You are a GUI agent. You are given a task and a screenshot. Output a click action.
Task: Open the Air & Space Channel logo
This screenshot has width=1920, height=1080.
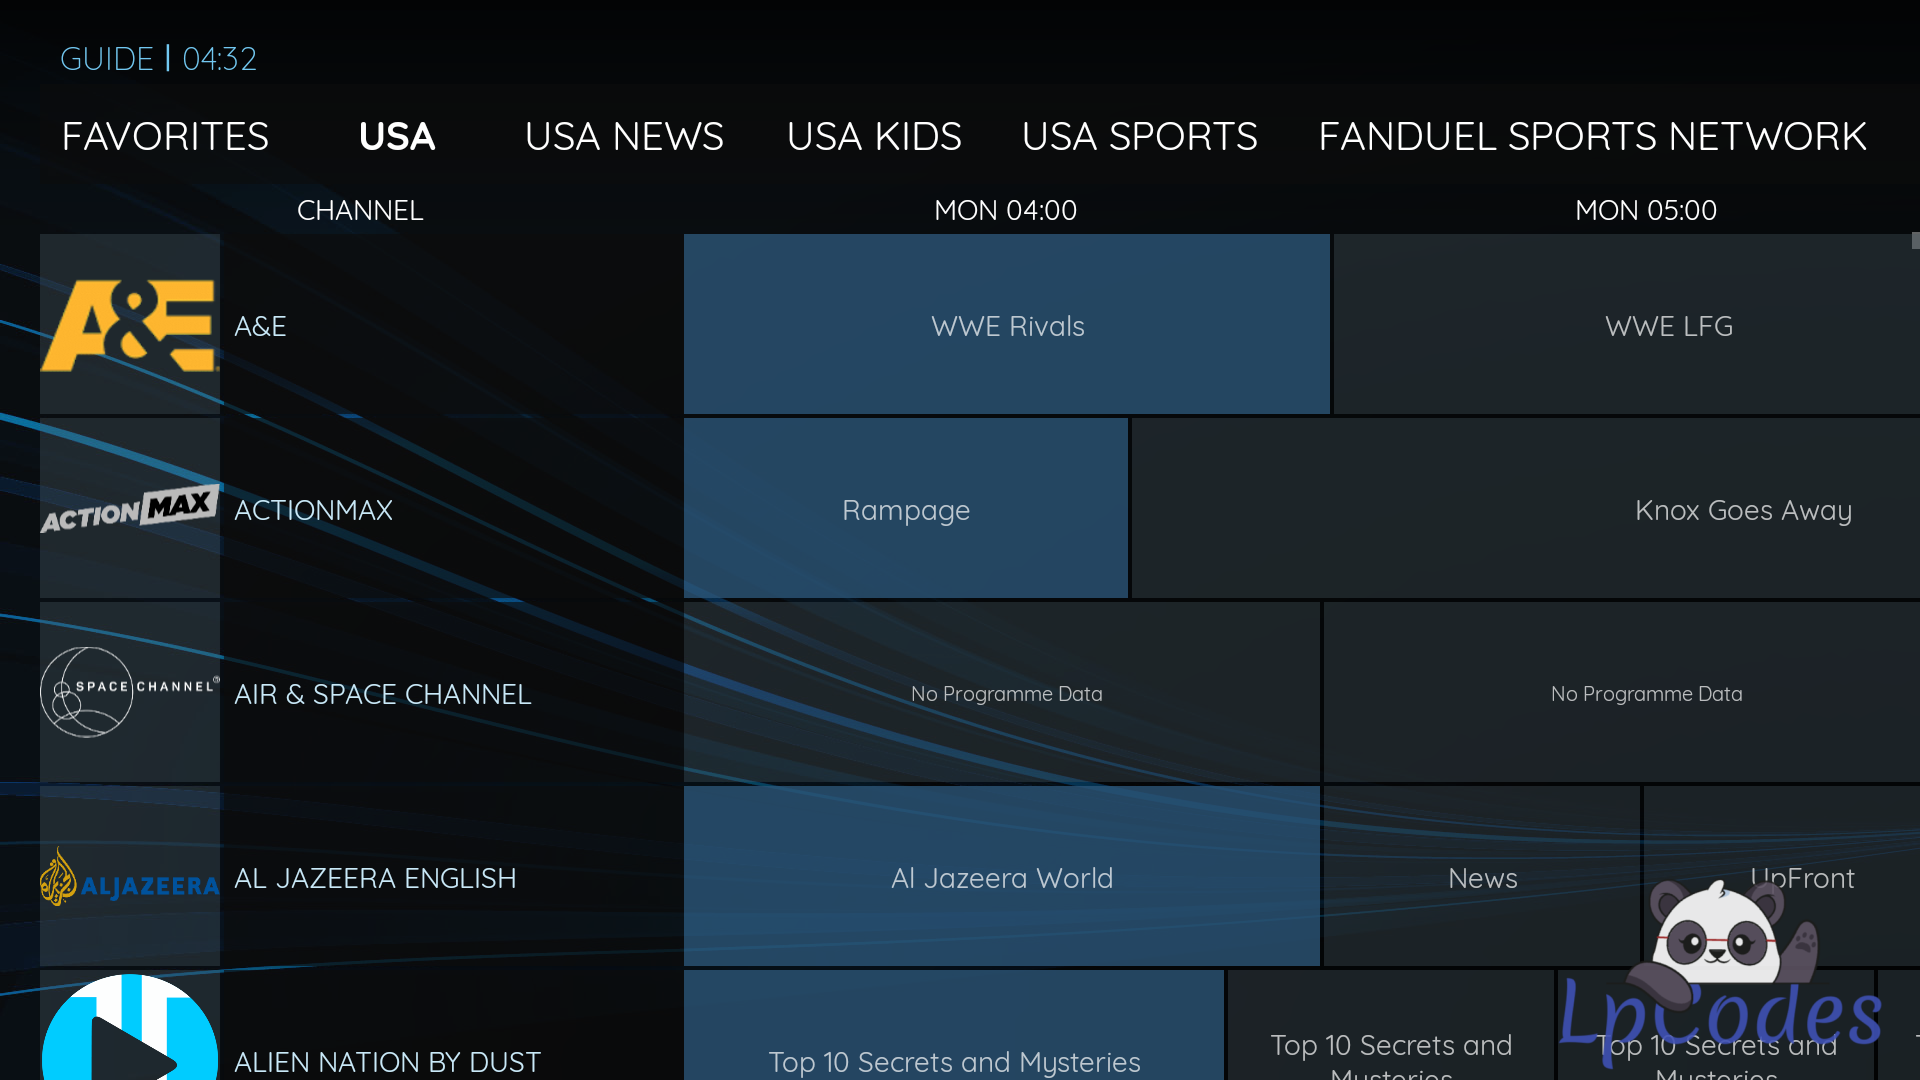tap(130, 693)
